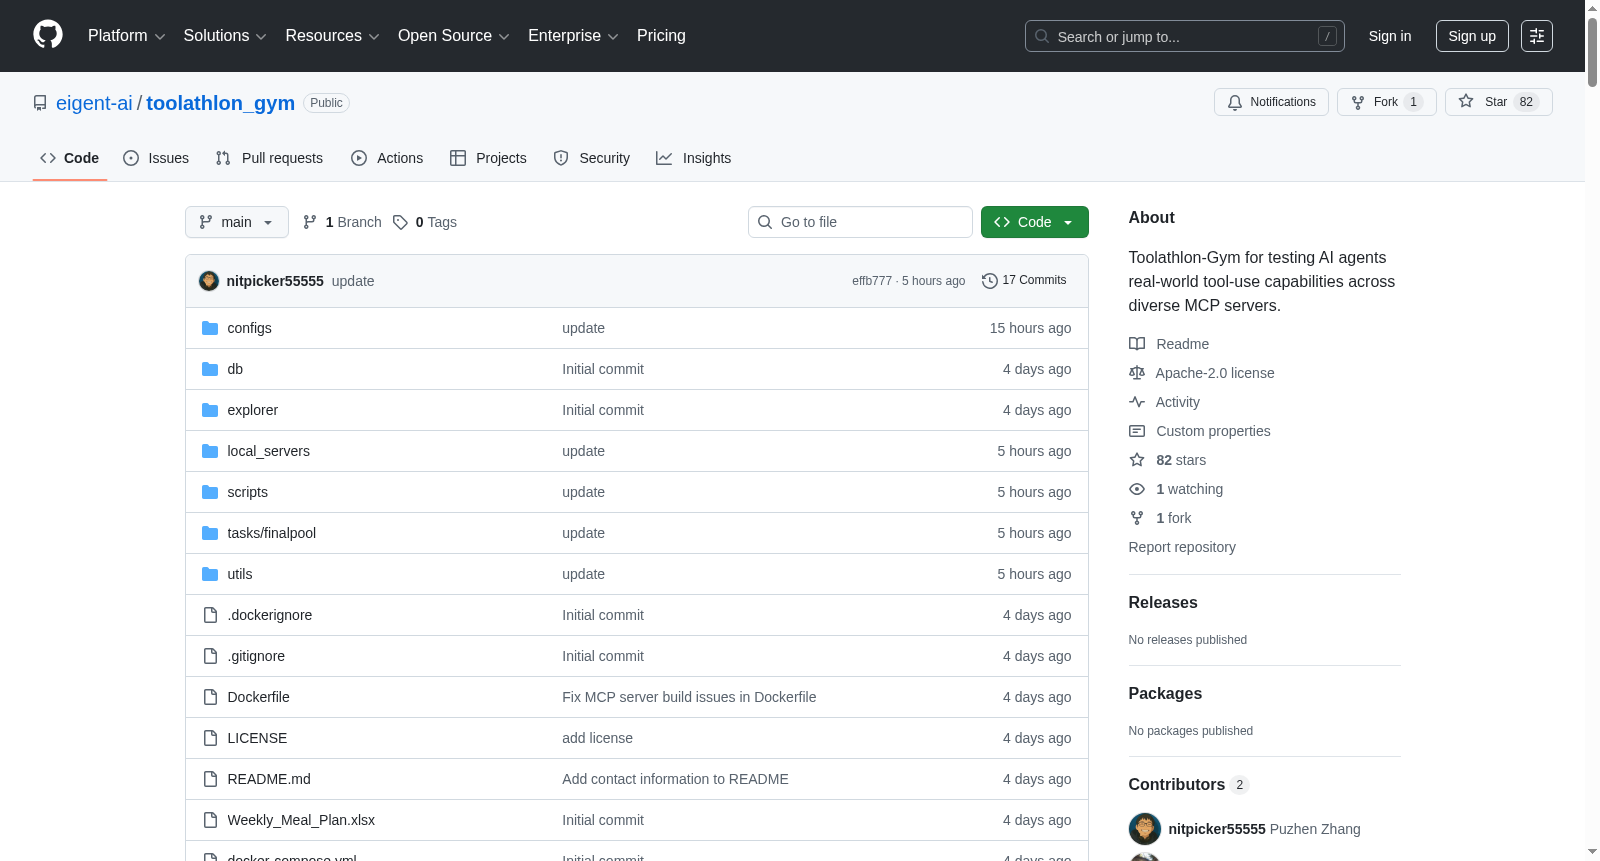This screenshot has width=1600, height=861.
Task: Click the scripts folder icon
Action: [x=210, y=492]
